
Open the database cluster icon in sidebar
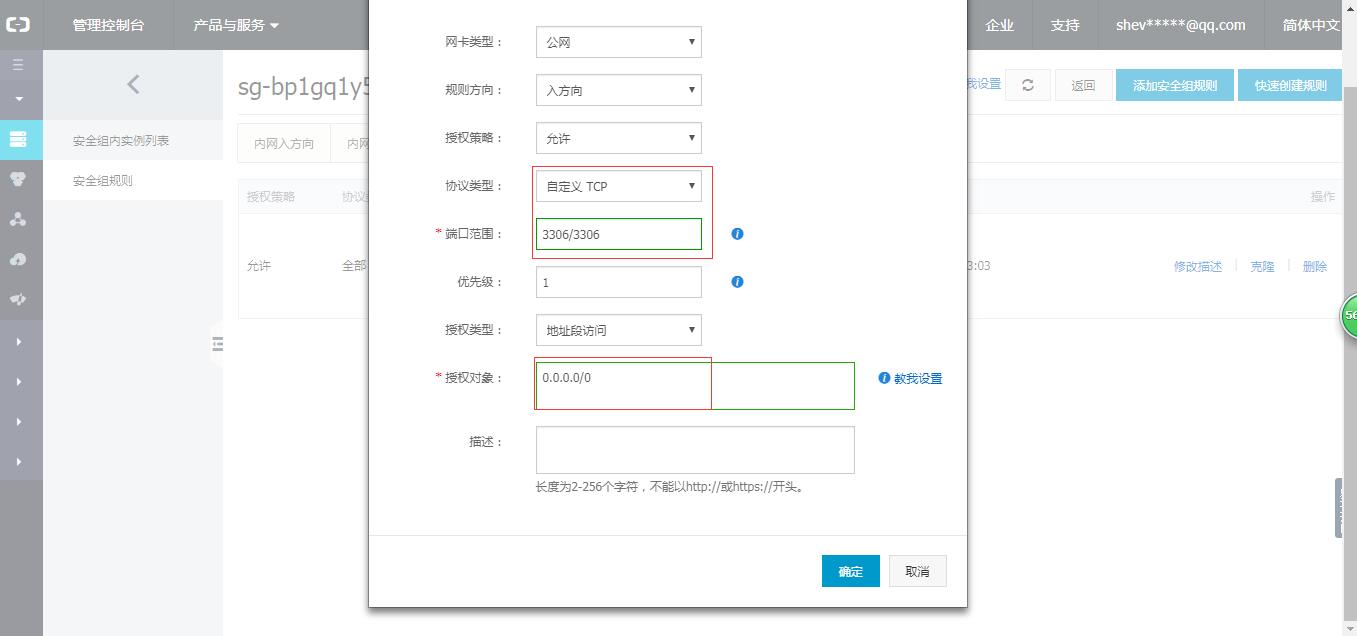click(18, 179)
